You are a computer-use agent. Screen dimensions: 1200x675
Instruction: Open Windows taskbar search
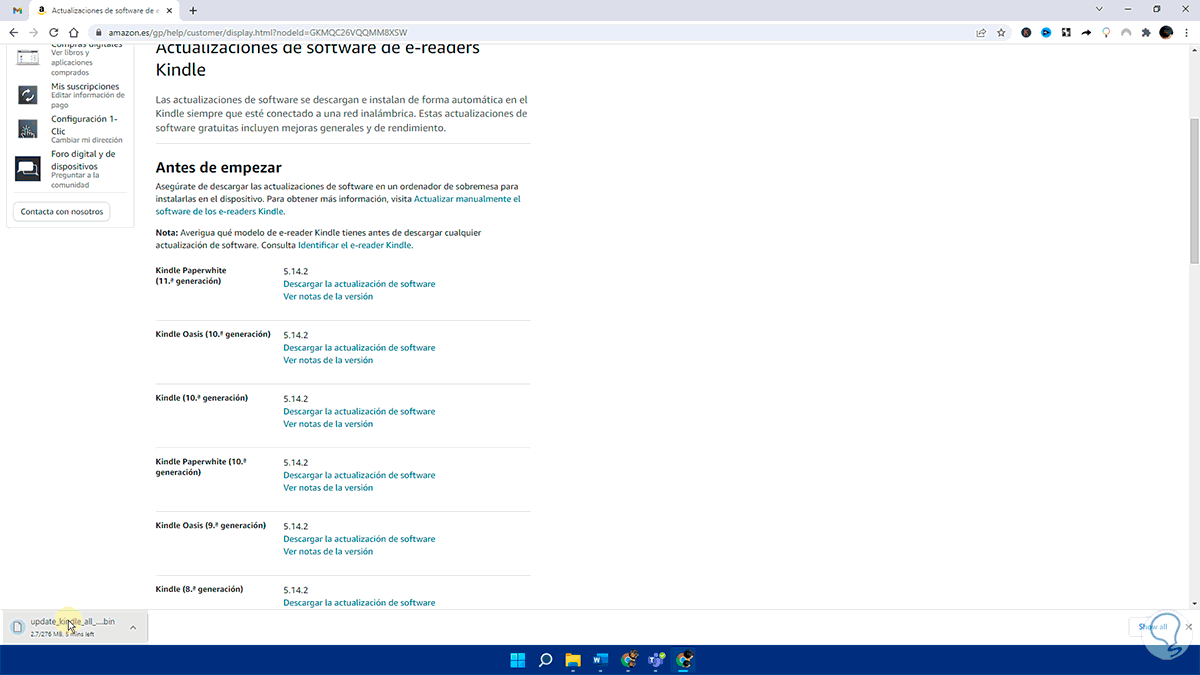coord(546,660)
